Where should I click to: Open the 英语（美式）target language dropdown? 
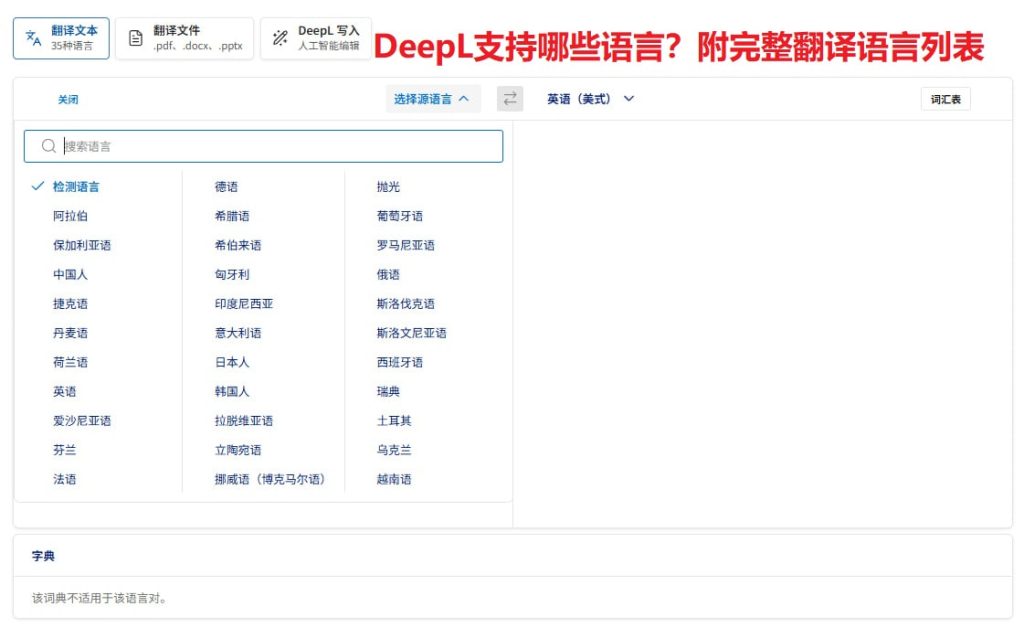click(x=590, y=99)
